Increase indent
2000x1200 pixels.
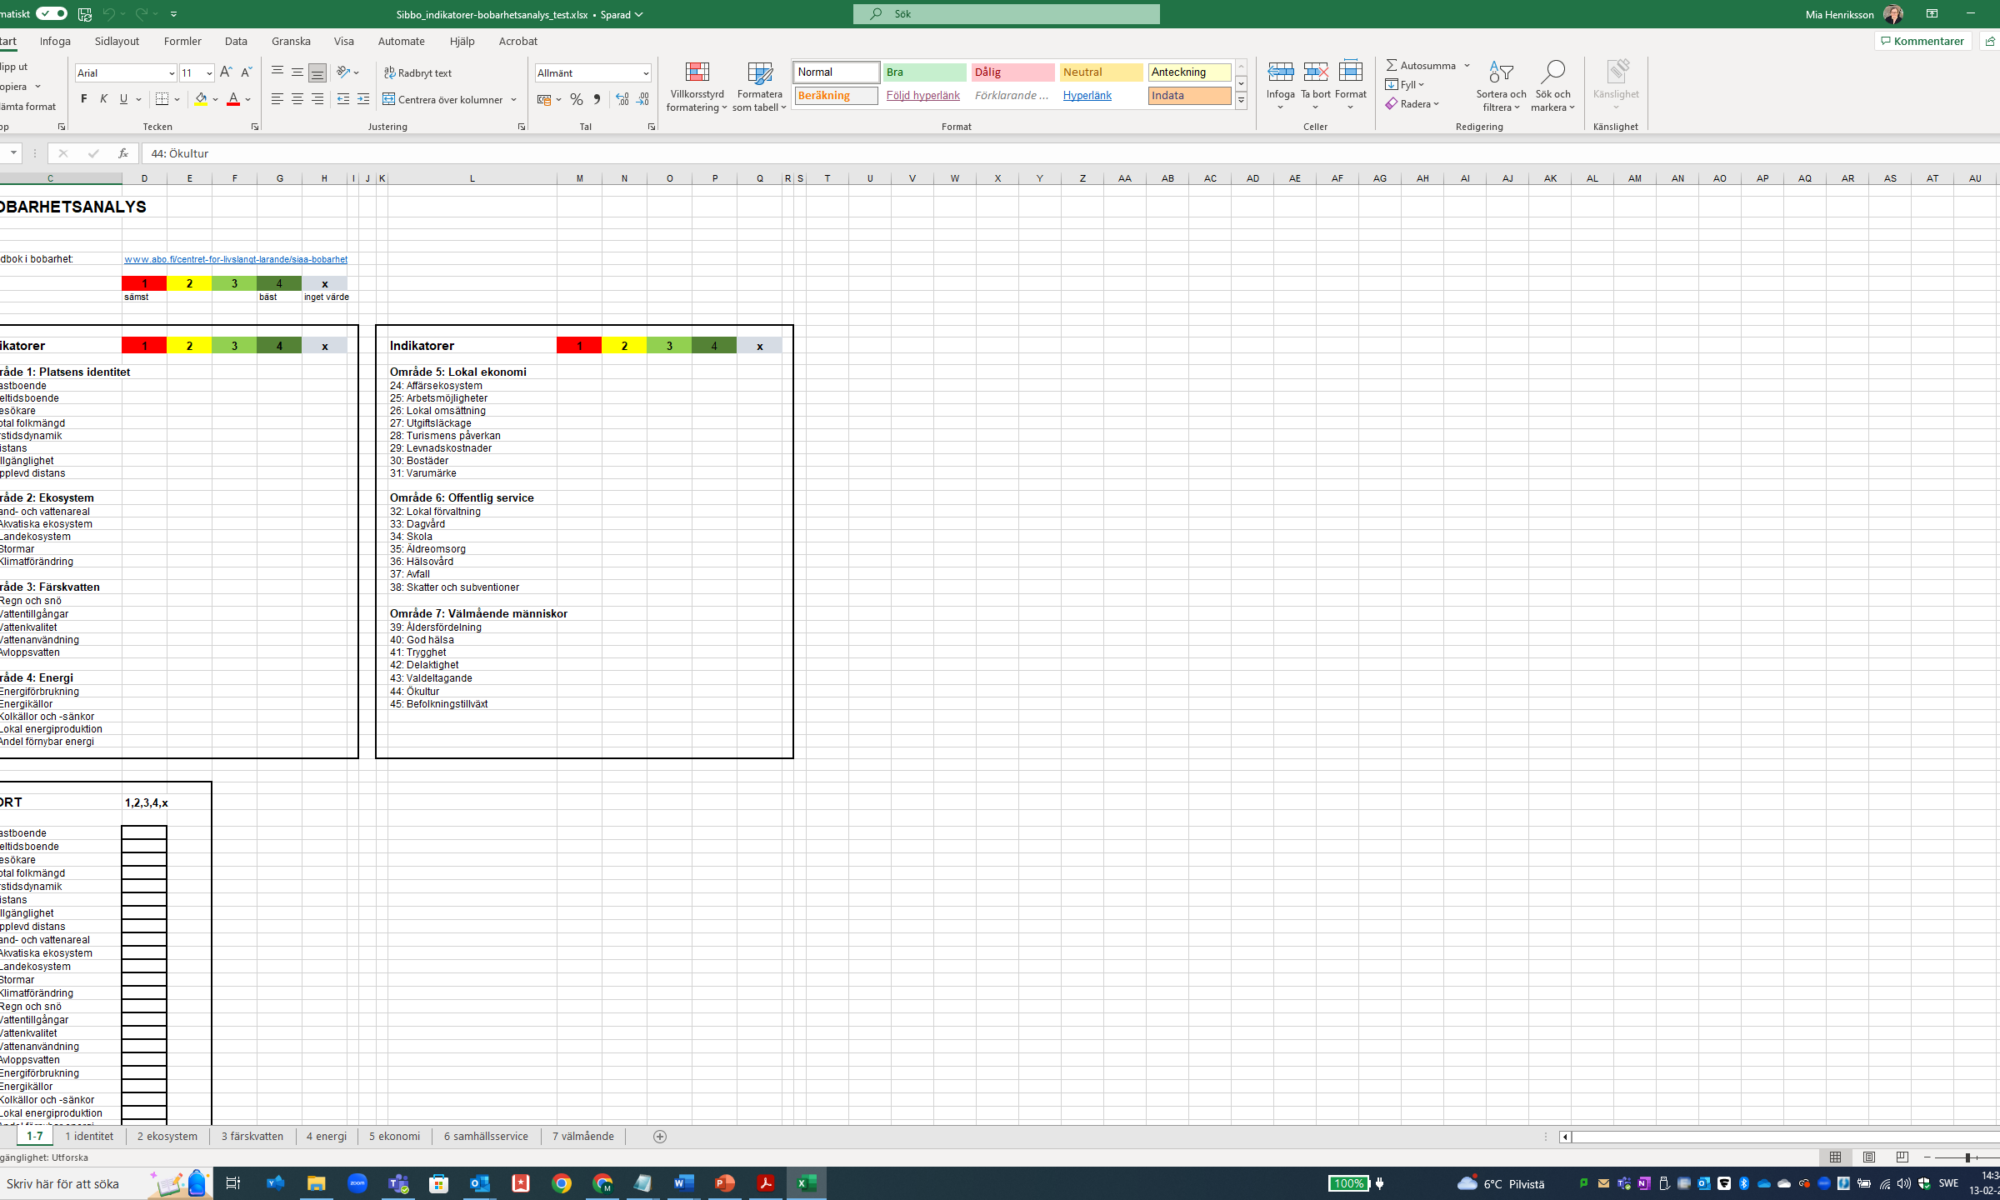363,99
